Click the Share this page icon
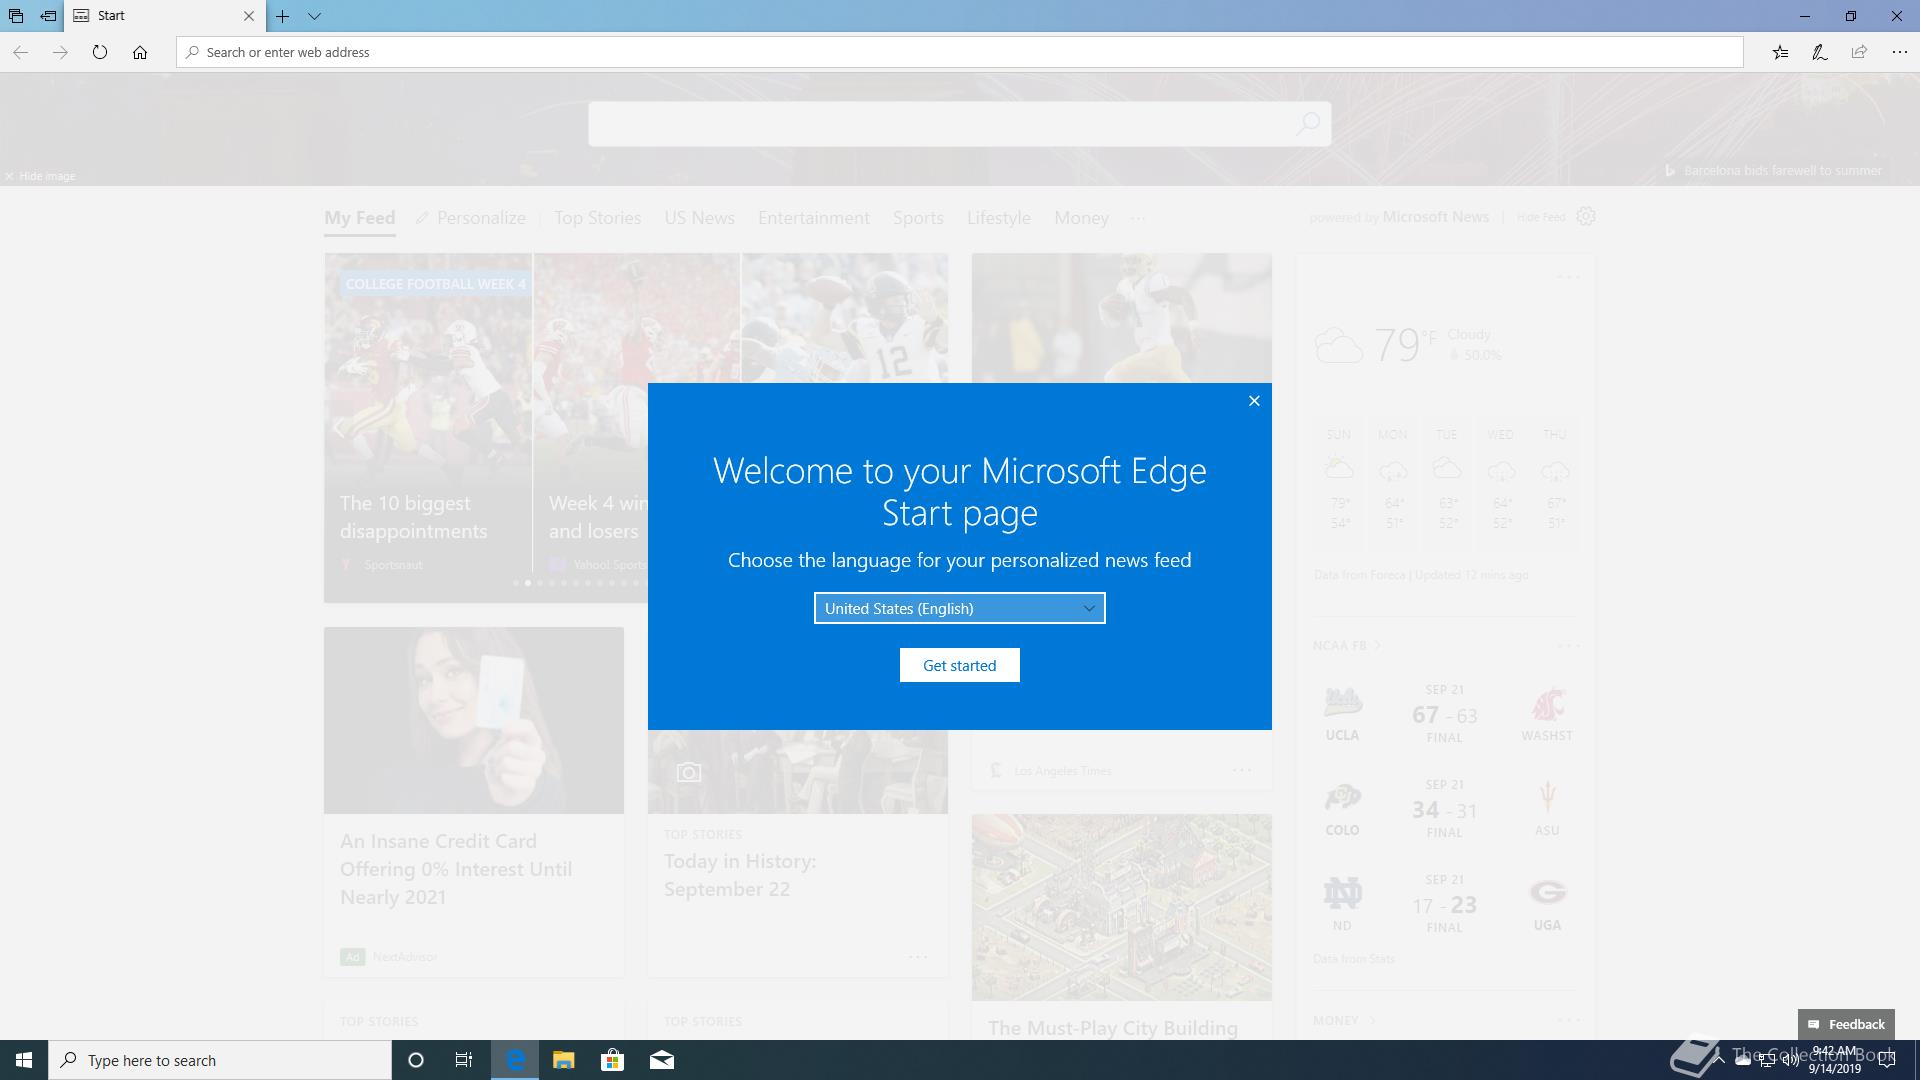 pos(1859,52)
